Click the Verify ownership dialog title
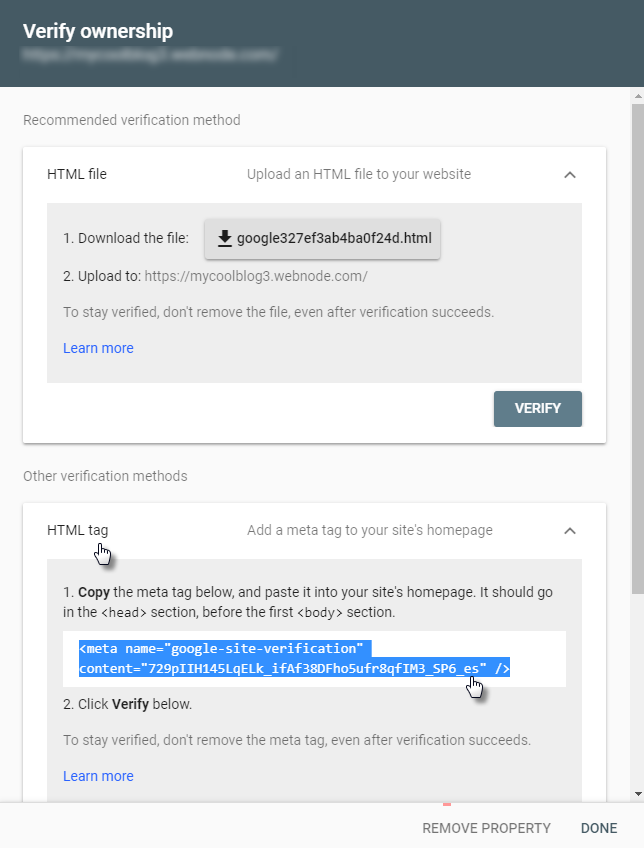Screen dimensions: 644x848 coord(98,32)
